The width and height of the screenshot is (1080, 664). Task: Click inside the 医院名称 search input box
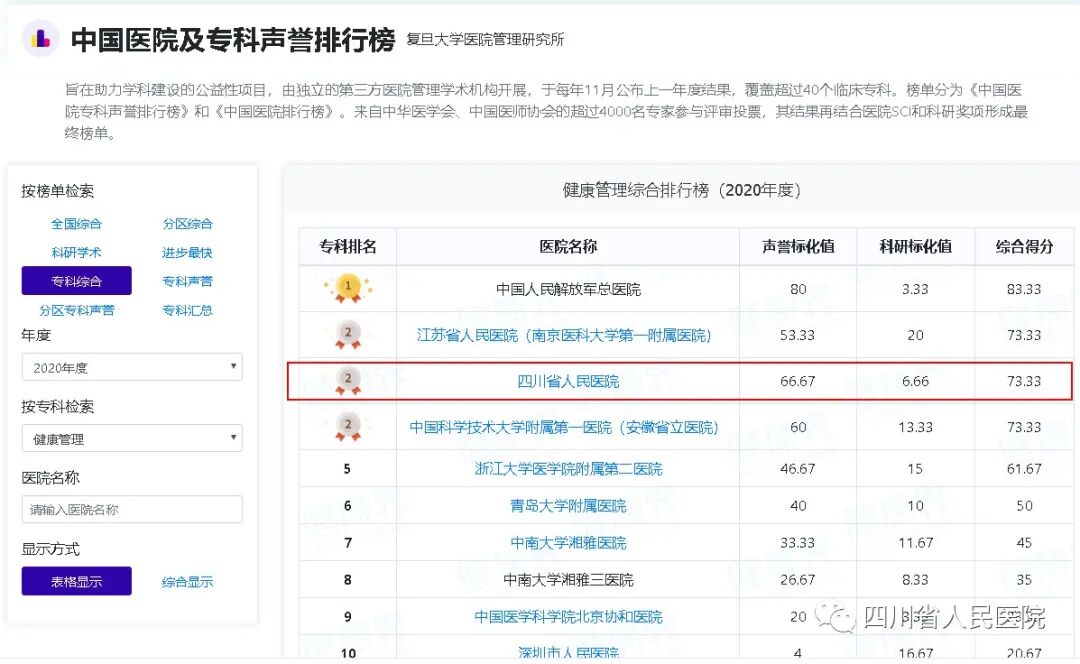[131, 509]
